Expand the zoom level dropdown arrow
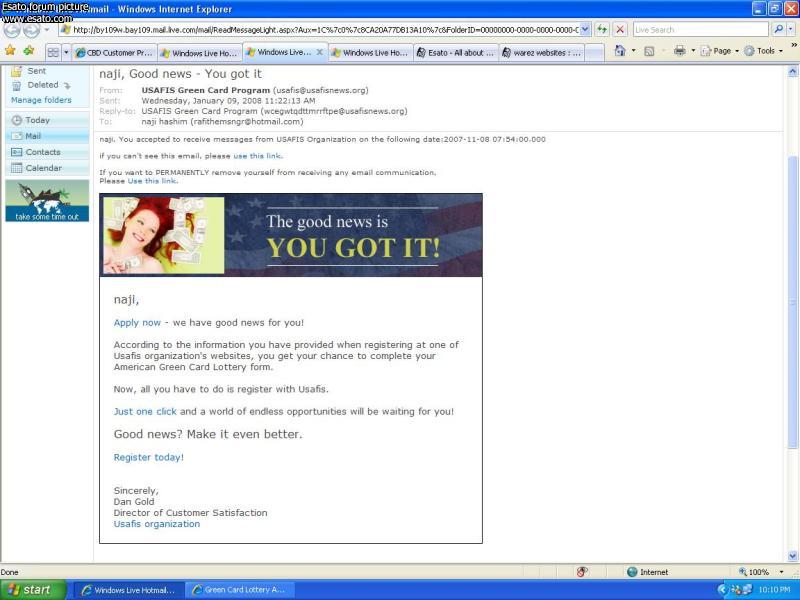The height and width of the screenshot is (600, 800). click(x=781, y=572)
